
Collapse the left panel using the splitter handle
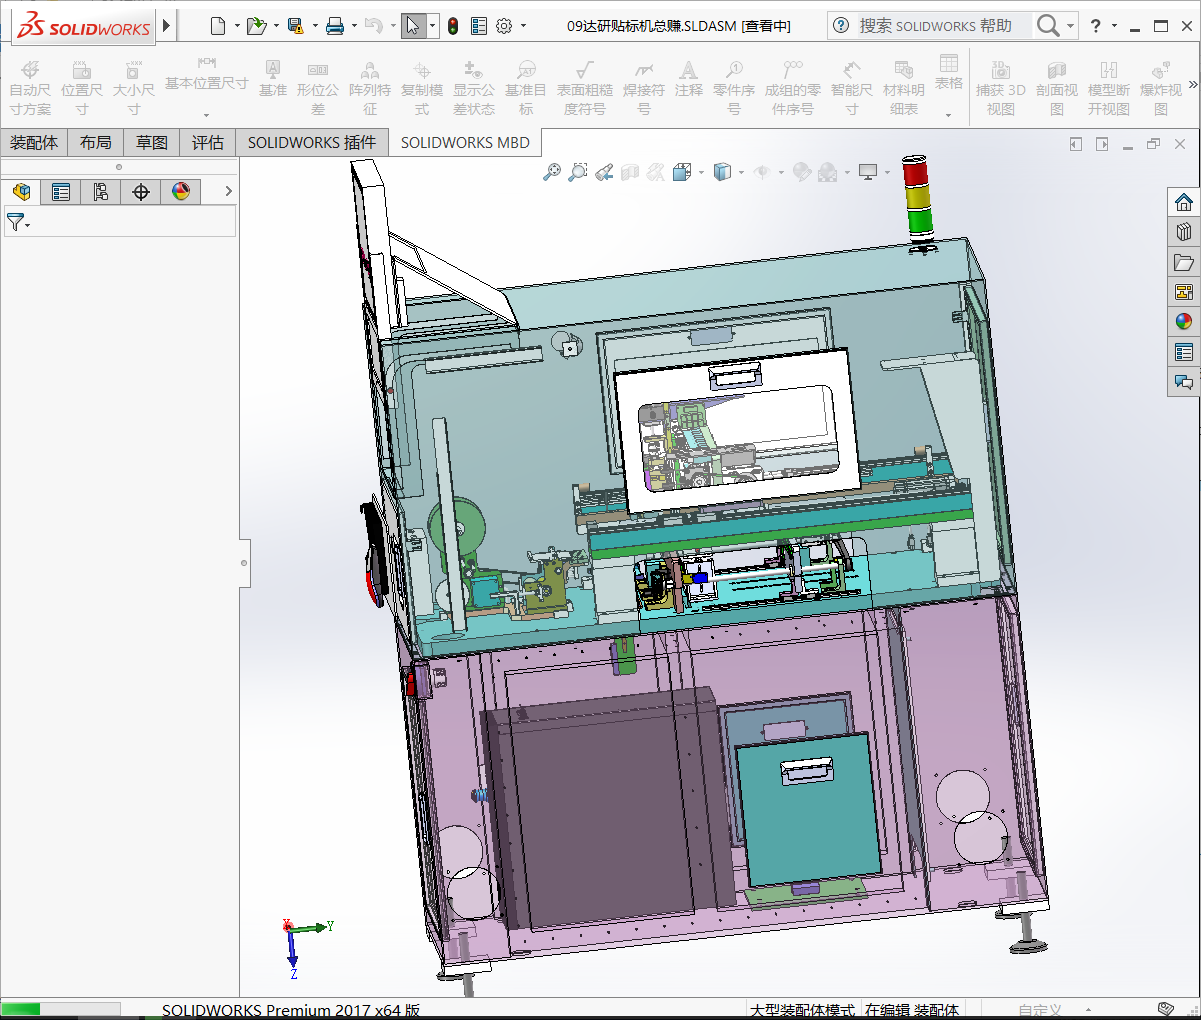tap(244, 563)
